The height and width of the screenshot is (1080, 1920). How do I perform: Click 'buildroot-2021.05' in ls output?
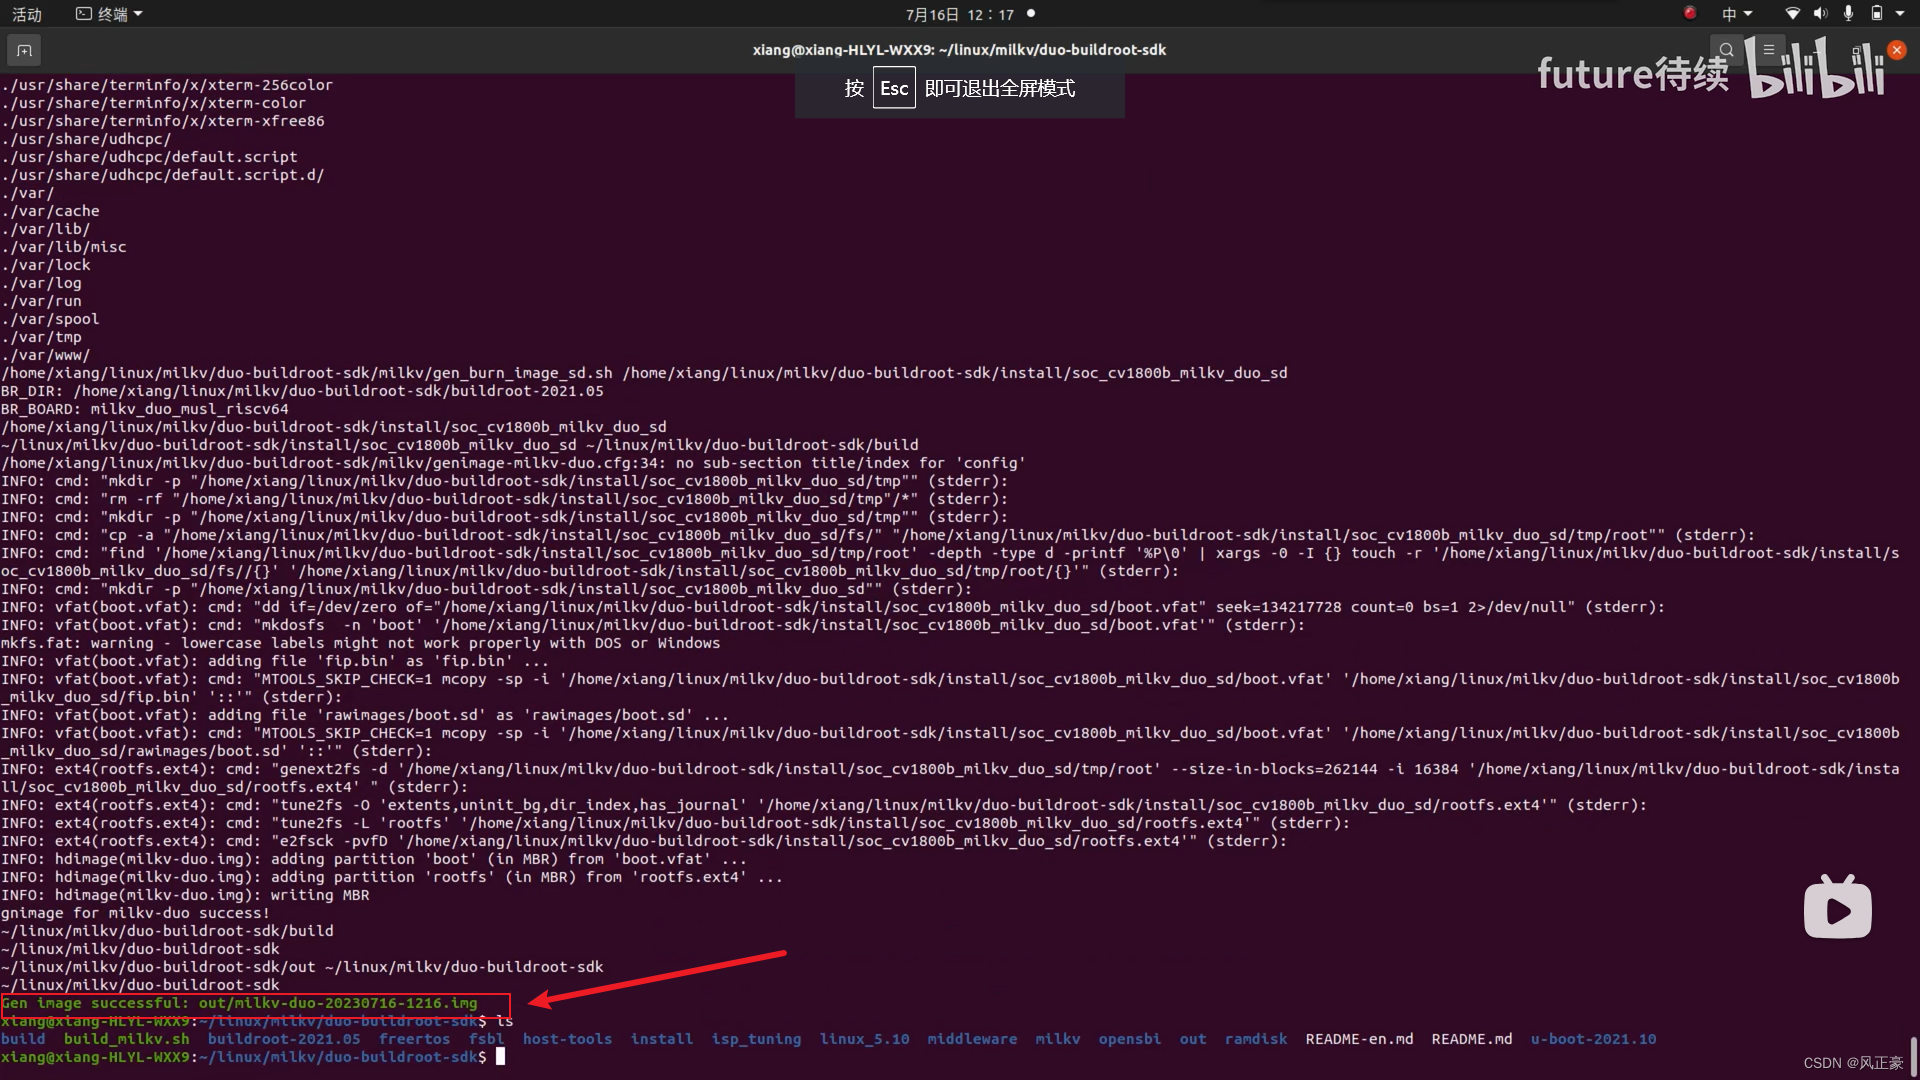coord(284,1039)
